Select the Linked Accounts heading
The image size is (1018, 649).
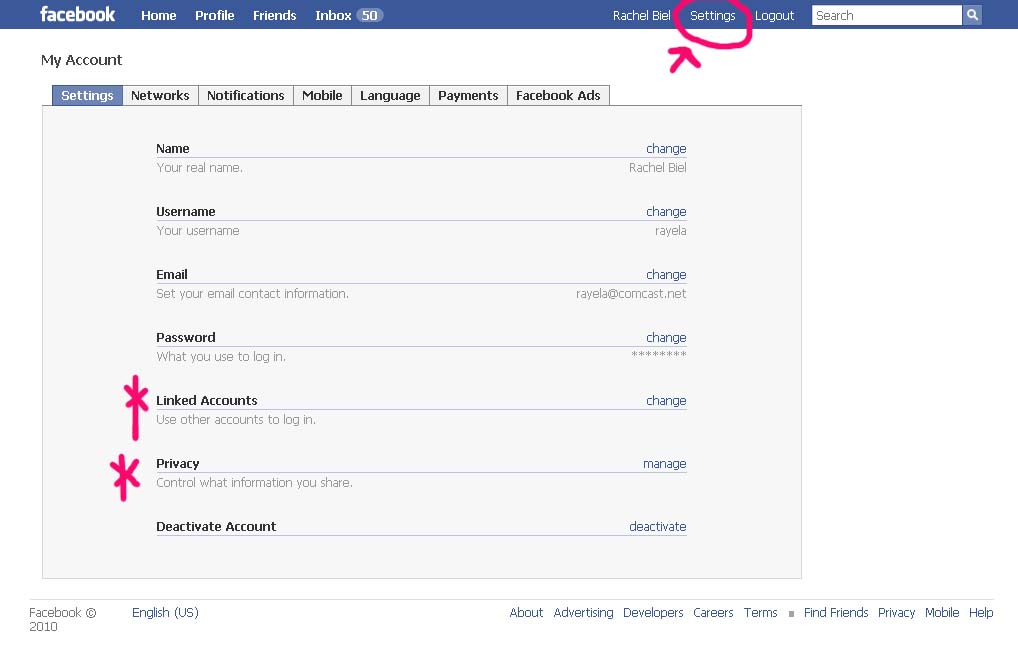[206, 400]
